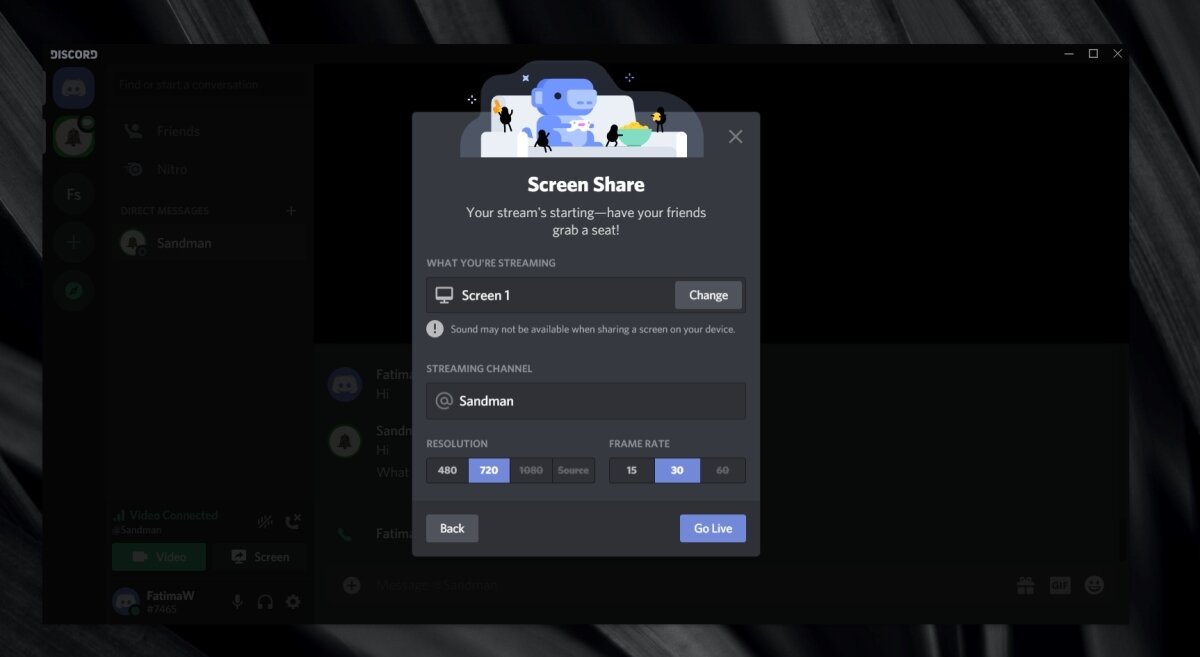1200x657 pixels.
Task: Open the gift picker icon
Action: 1025,585
